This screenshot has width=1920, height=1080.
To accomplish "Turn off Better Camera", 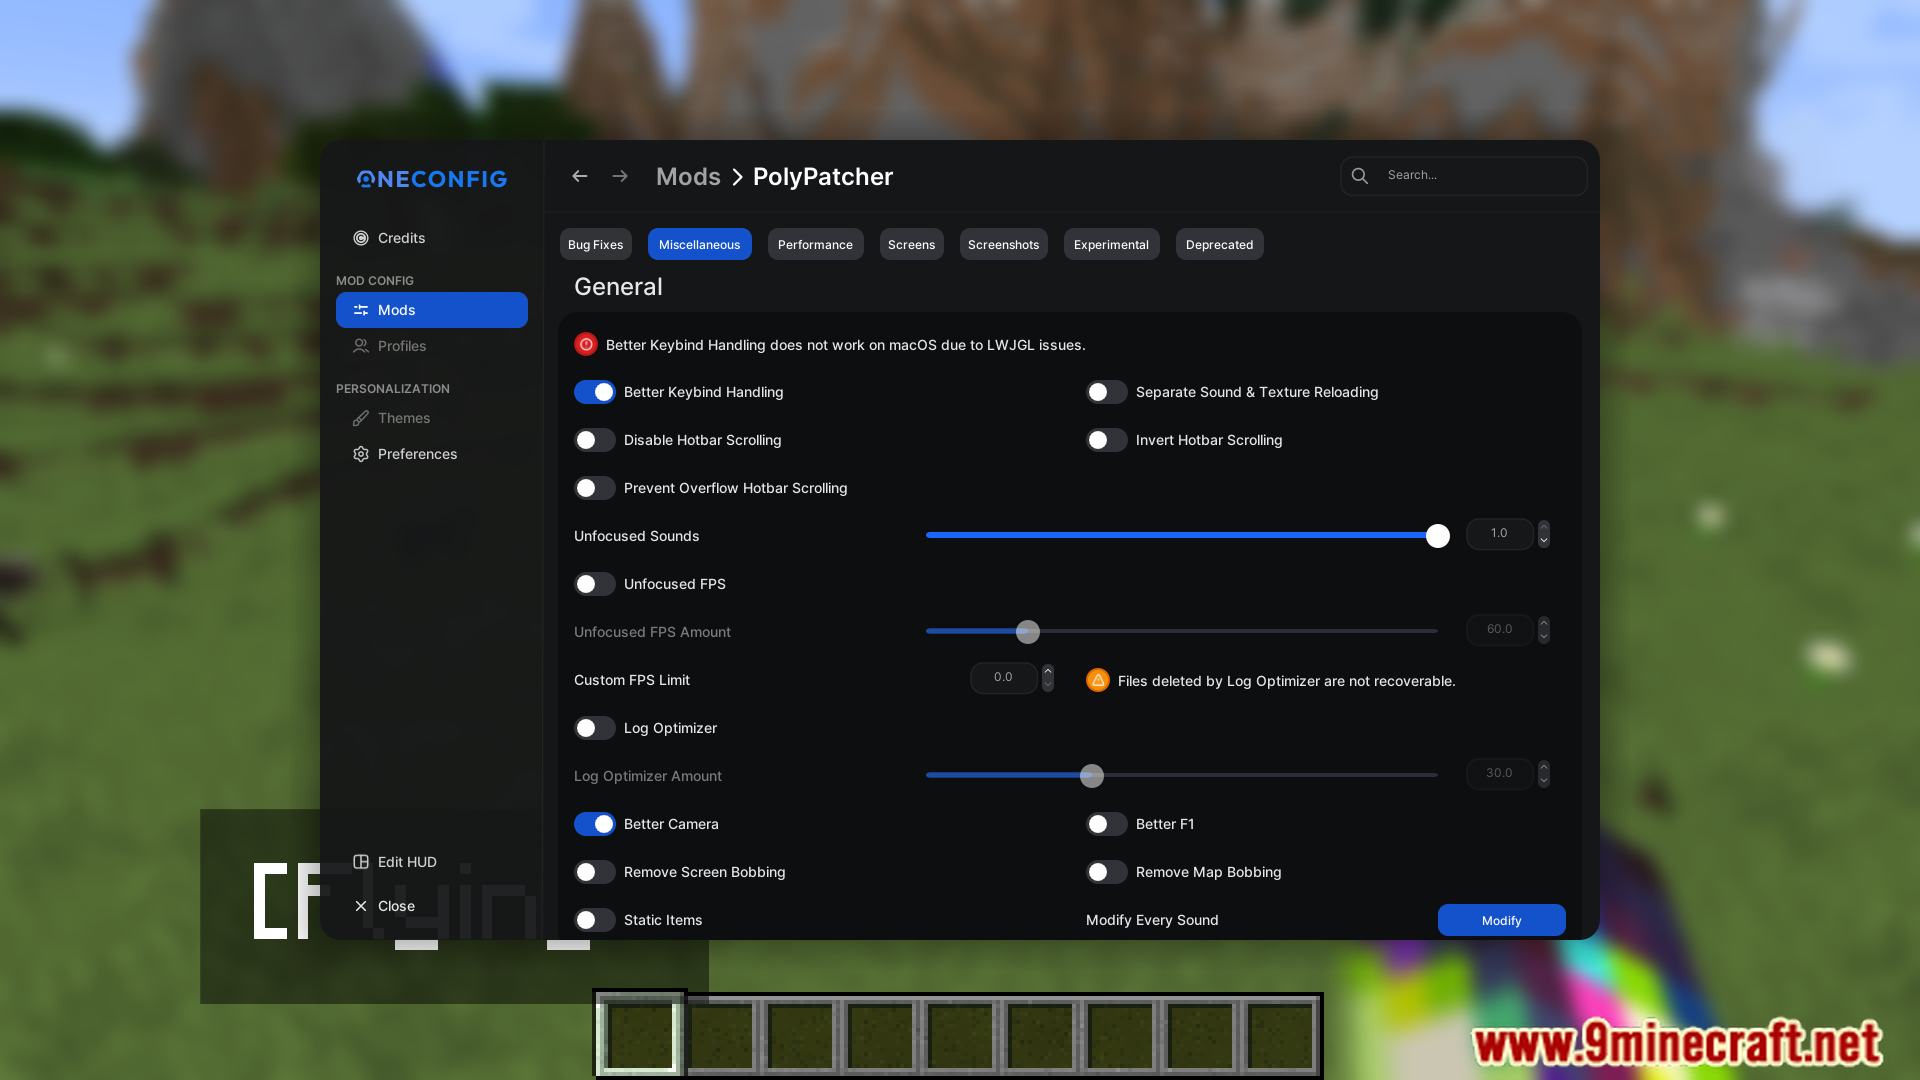I will (x=595, y=824).
